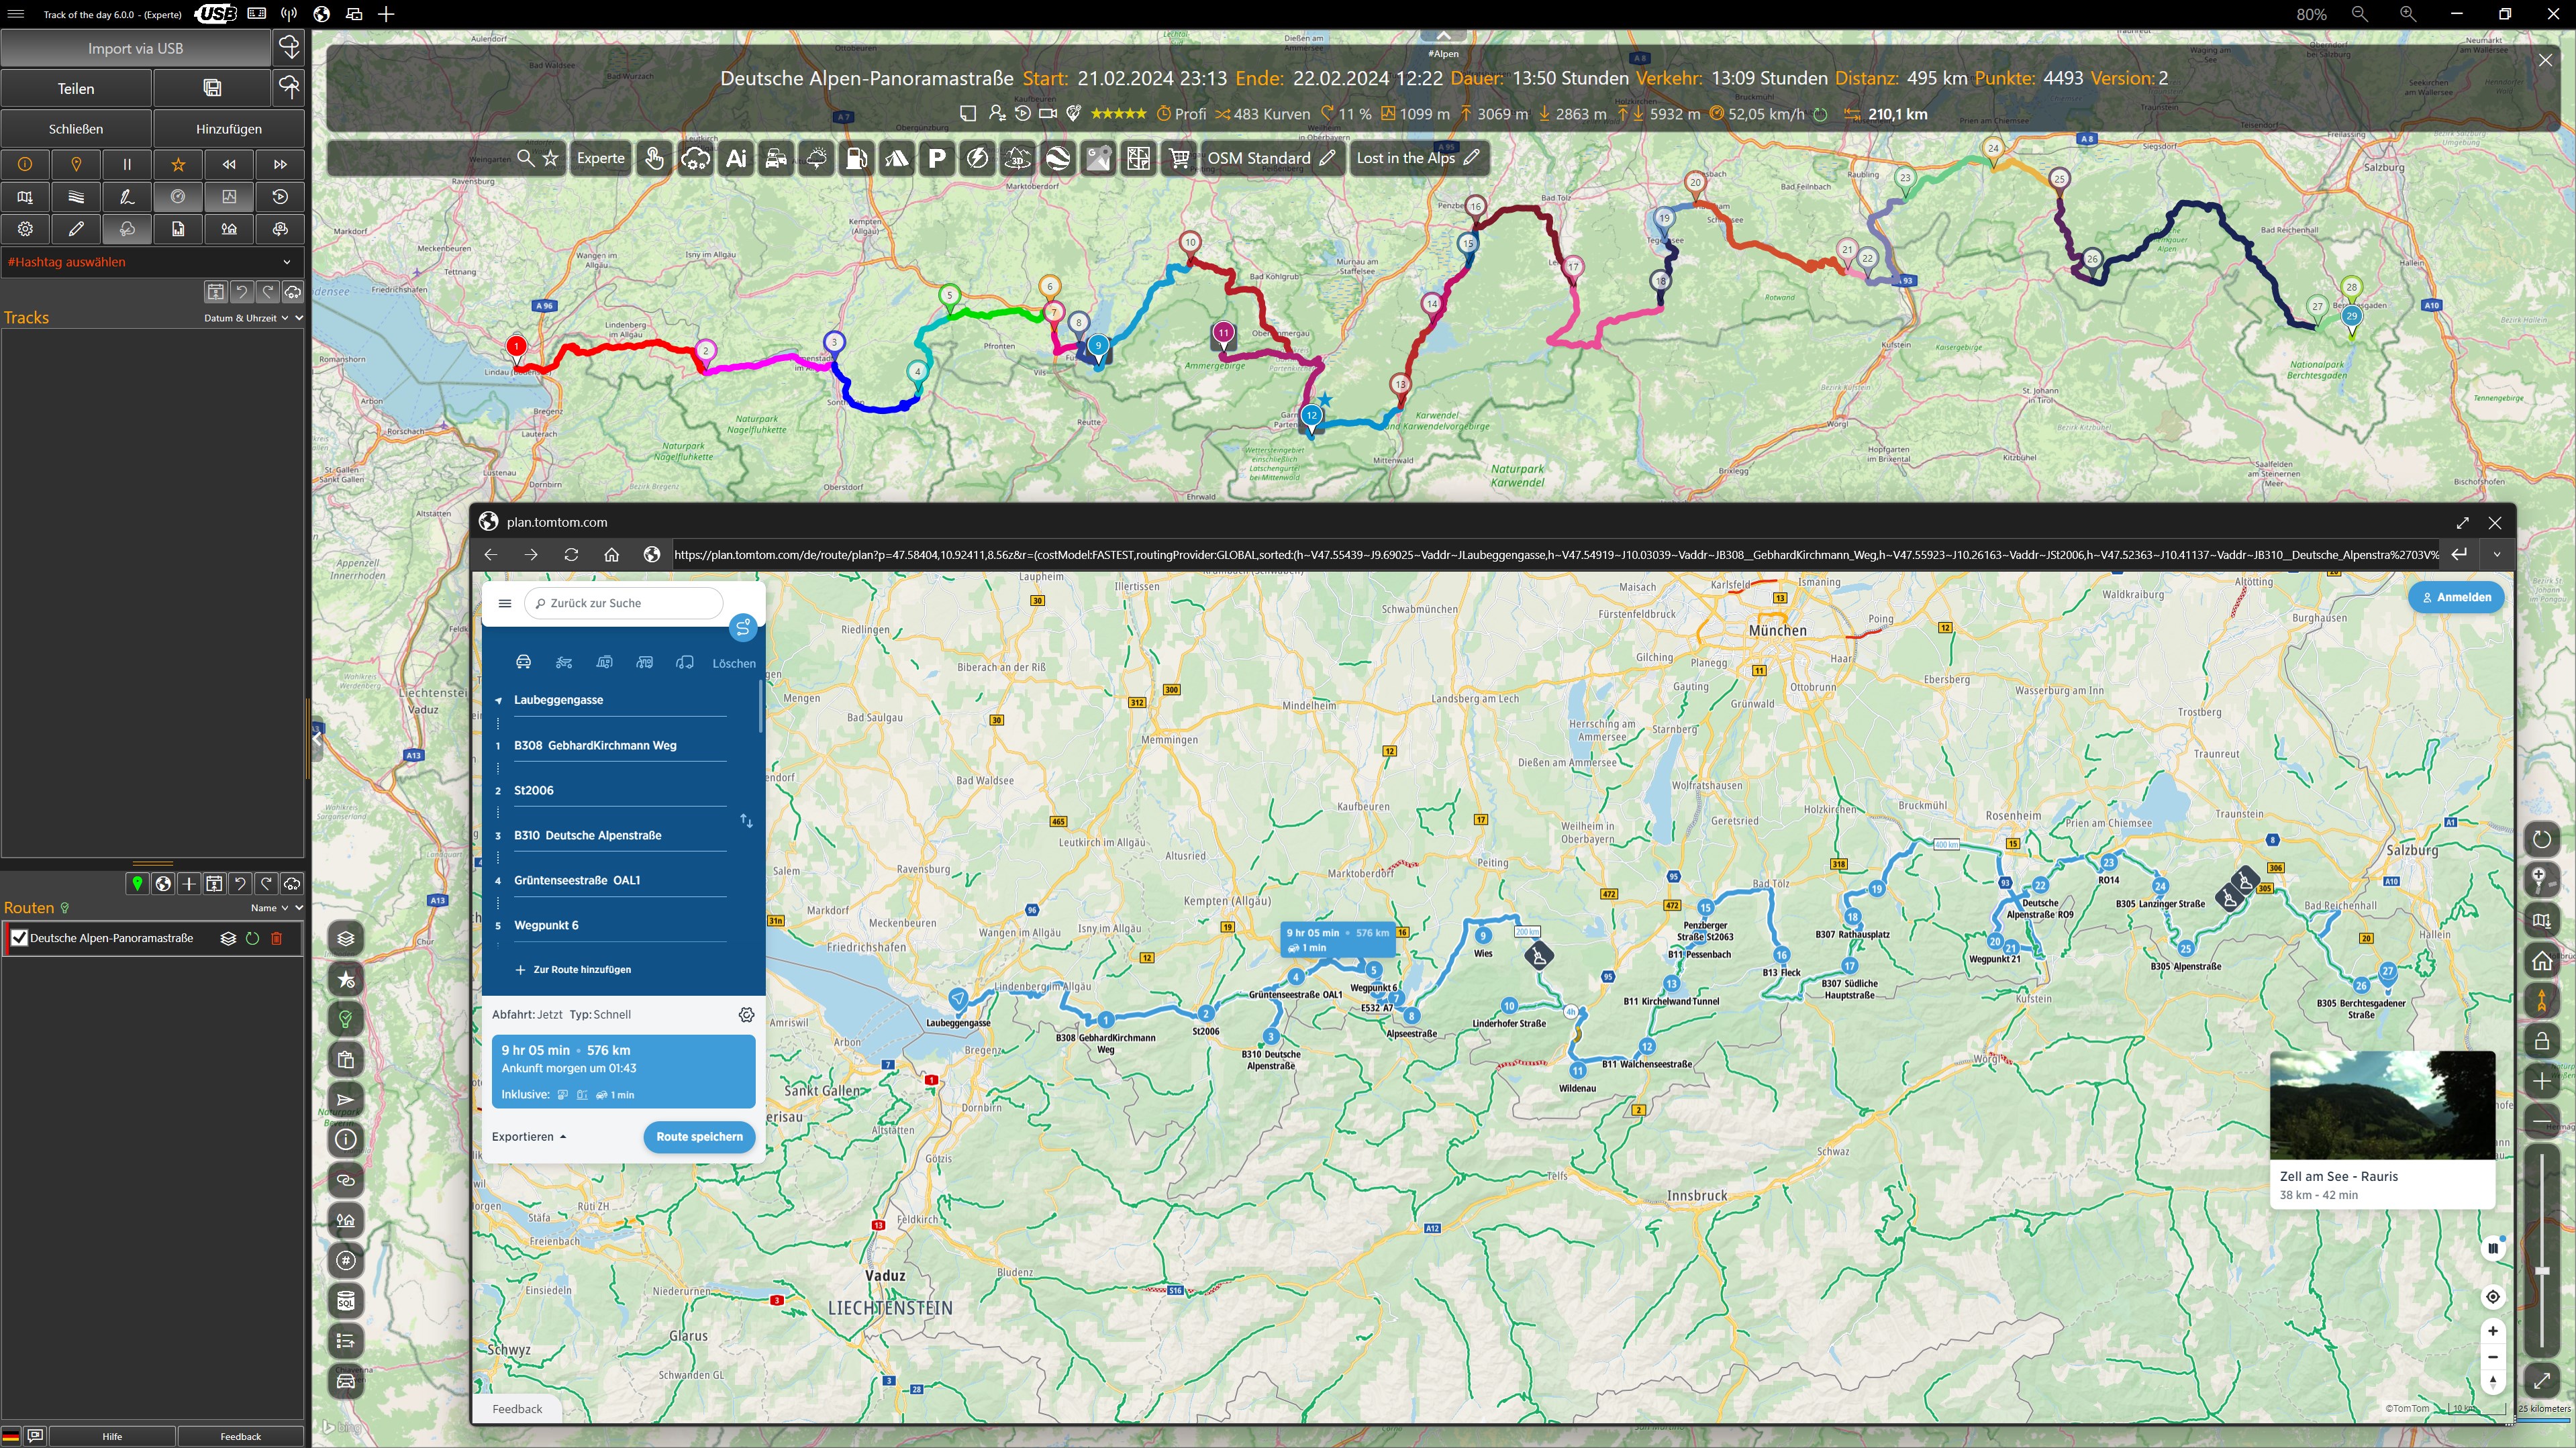Click the camping tent icon in toolbar
This screenshot has width=2576, height=1448.
[896, 158]
